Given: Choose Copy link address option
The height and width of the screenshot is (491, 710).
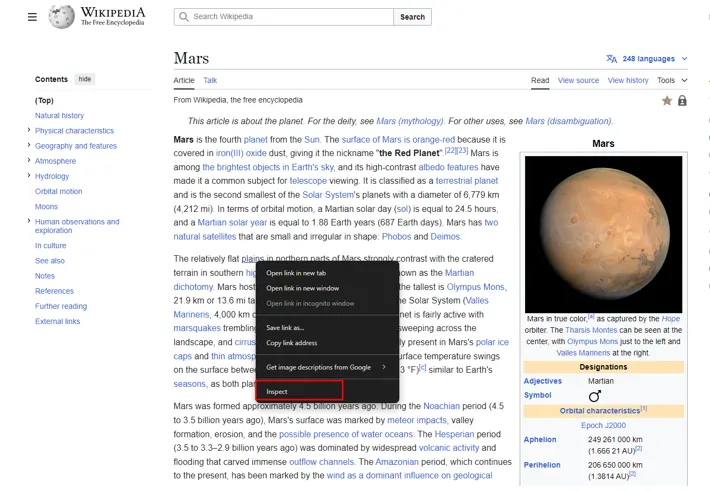Looking at the screenshot, I should pyautogui.click(x=327, y=343).
